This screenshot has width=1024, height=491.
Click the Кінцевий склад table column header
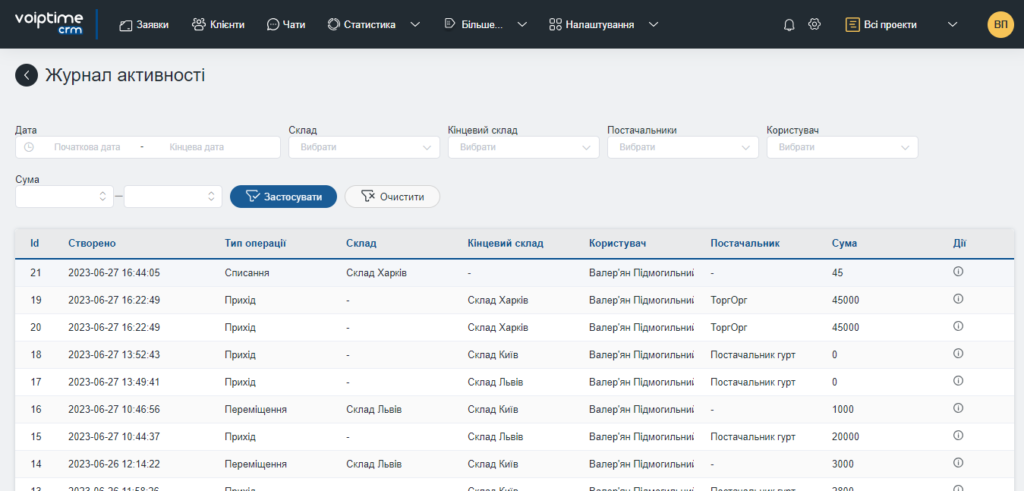click(505, 244)
